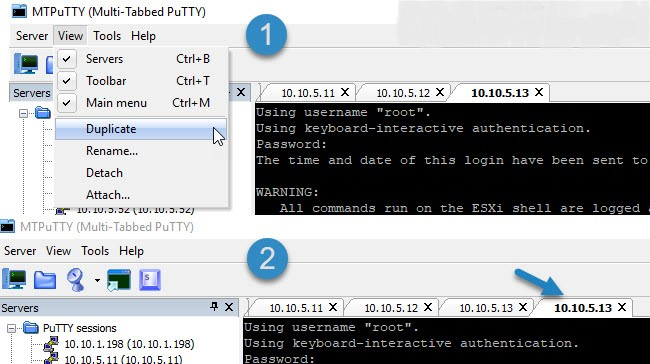The image size is (650, 364).
Task: Switch to 10.10.5.11 tab in lower window
Action: click(x=296, y=308)
